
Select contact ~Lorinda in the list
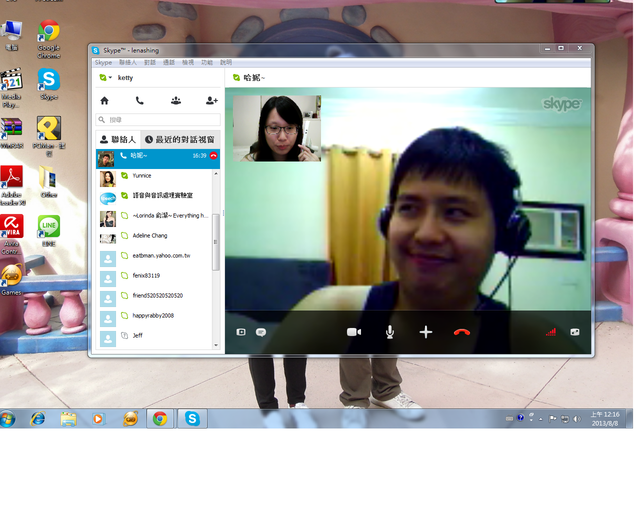[154, 219]
